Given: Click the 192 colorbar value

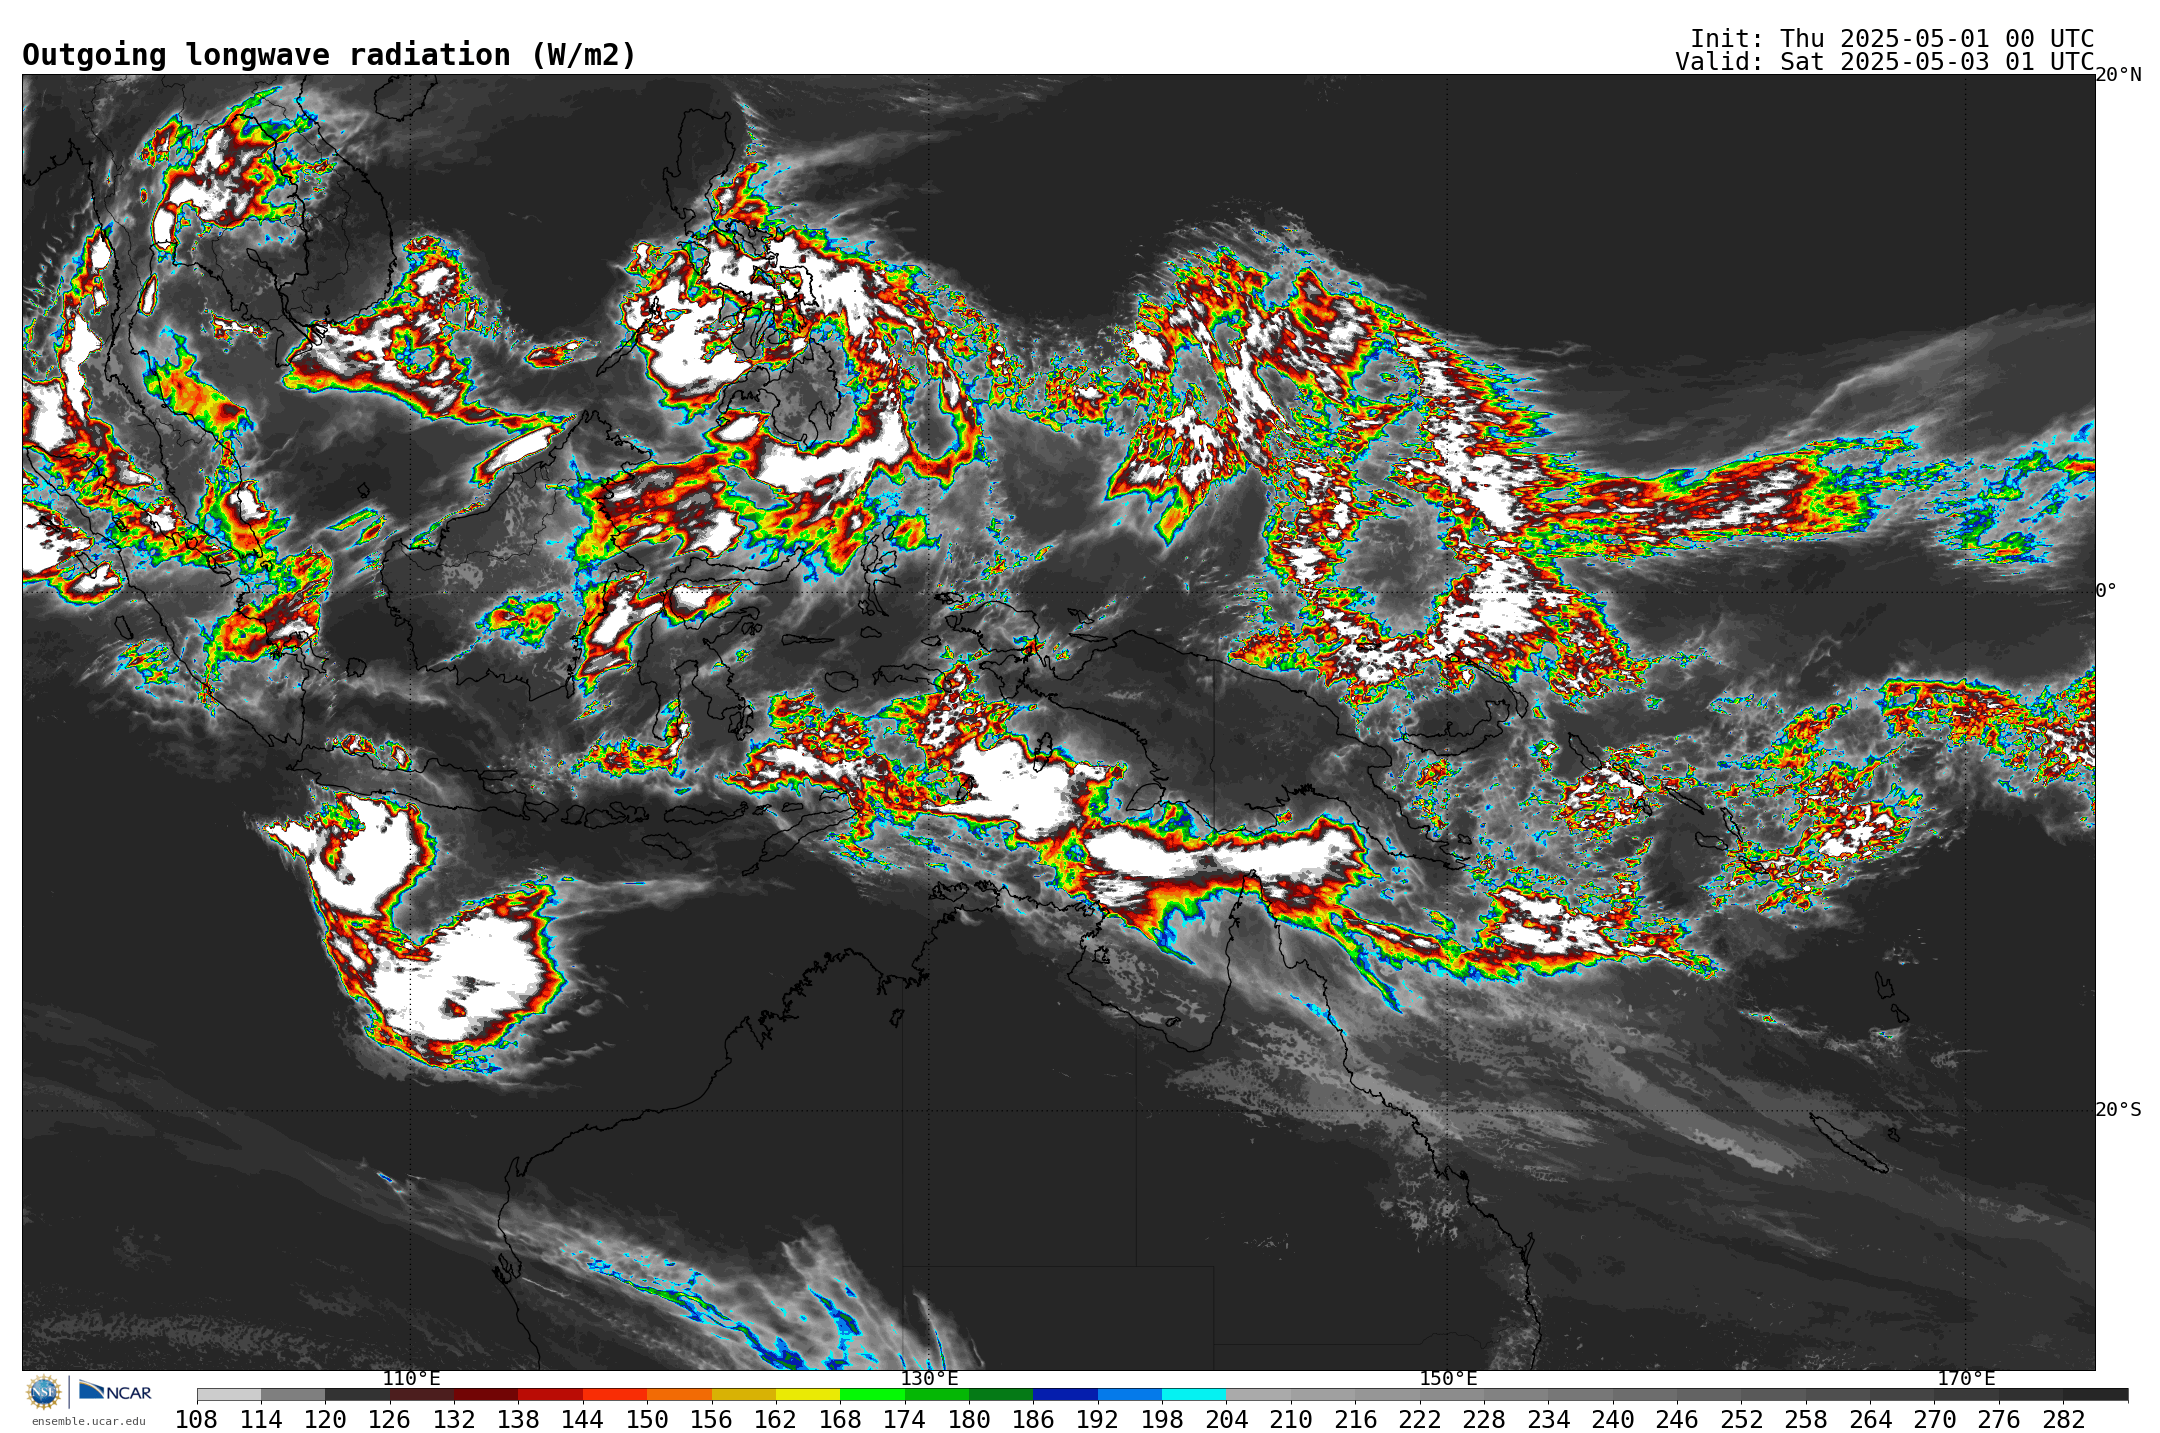Looking at the screenshot, I should point(1098,1419).
